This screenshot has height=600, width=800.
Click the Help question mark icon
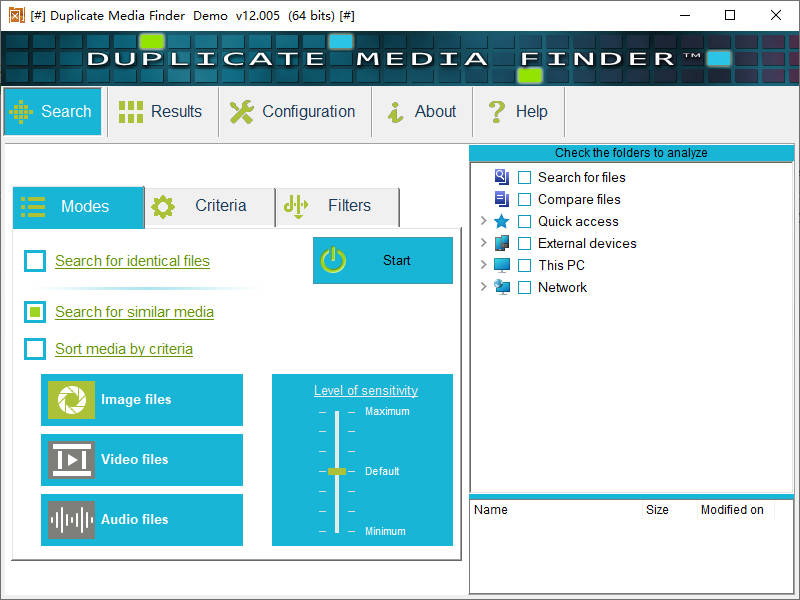click(496, 112)
